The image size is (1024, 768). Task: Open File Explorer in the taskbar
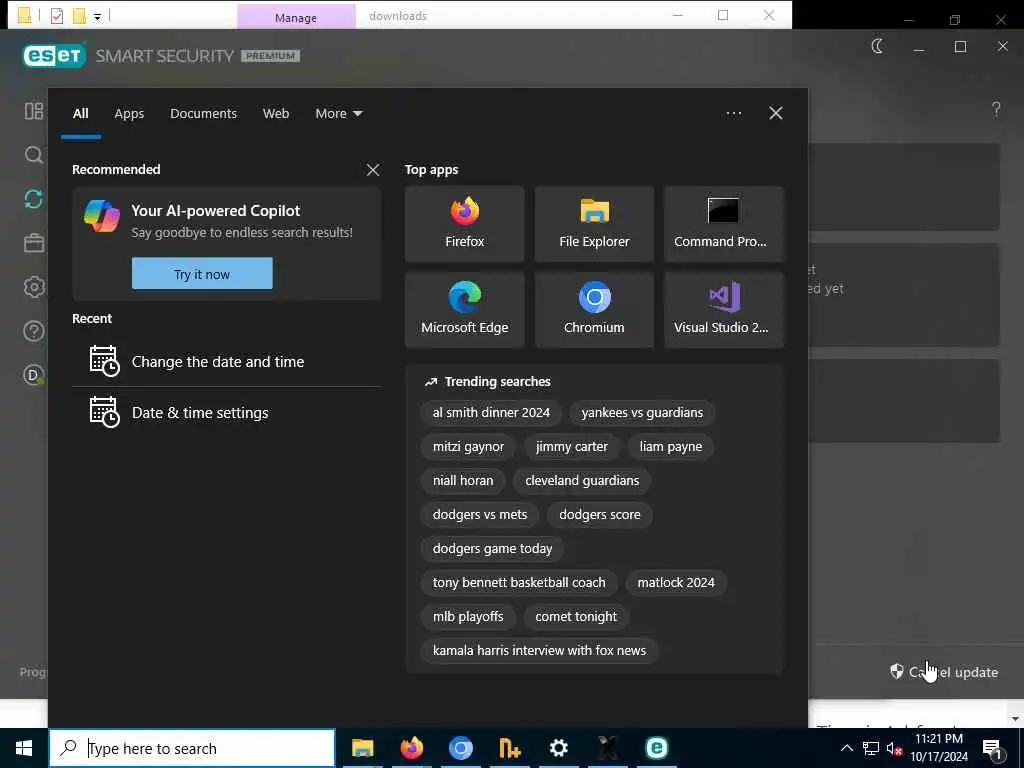click(x=362, y=748)
